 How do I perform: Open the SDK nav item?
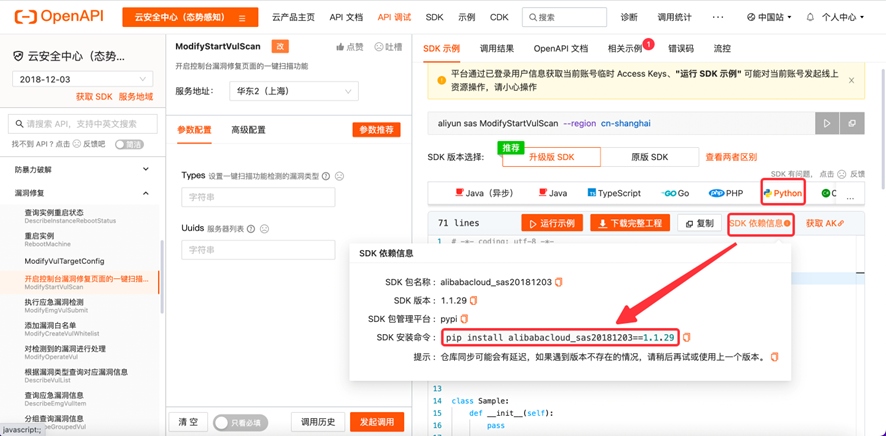pos(435,18)
